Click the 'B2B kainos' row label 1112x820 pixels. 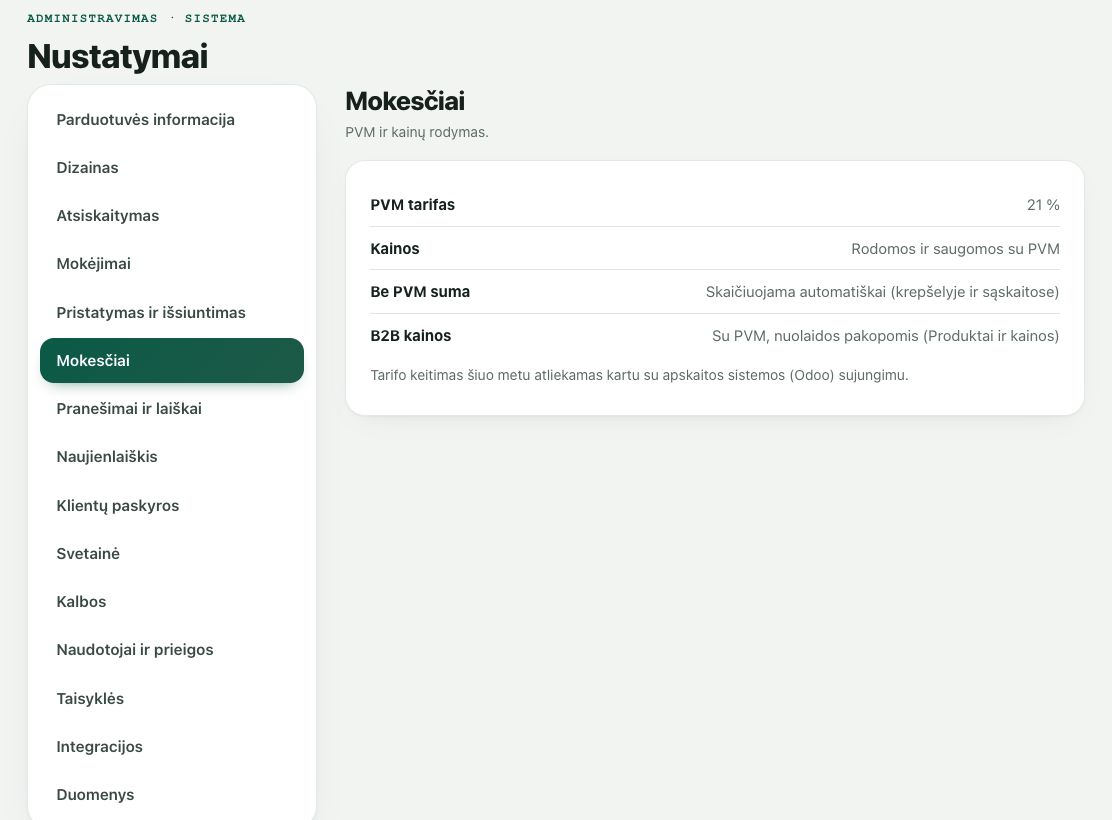pyautogui.click(x=411, y=336)
